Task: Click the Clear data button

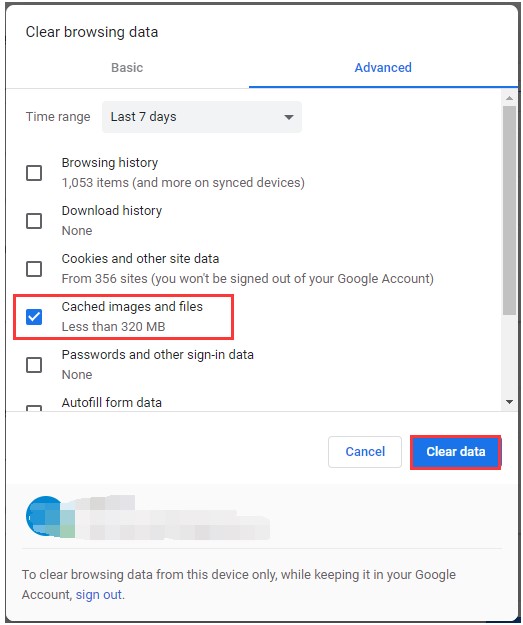Action: [456, 452]
